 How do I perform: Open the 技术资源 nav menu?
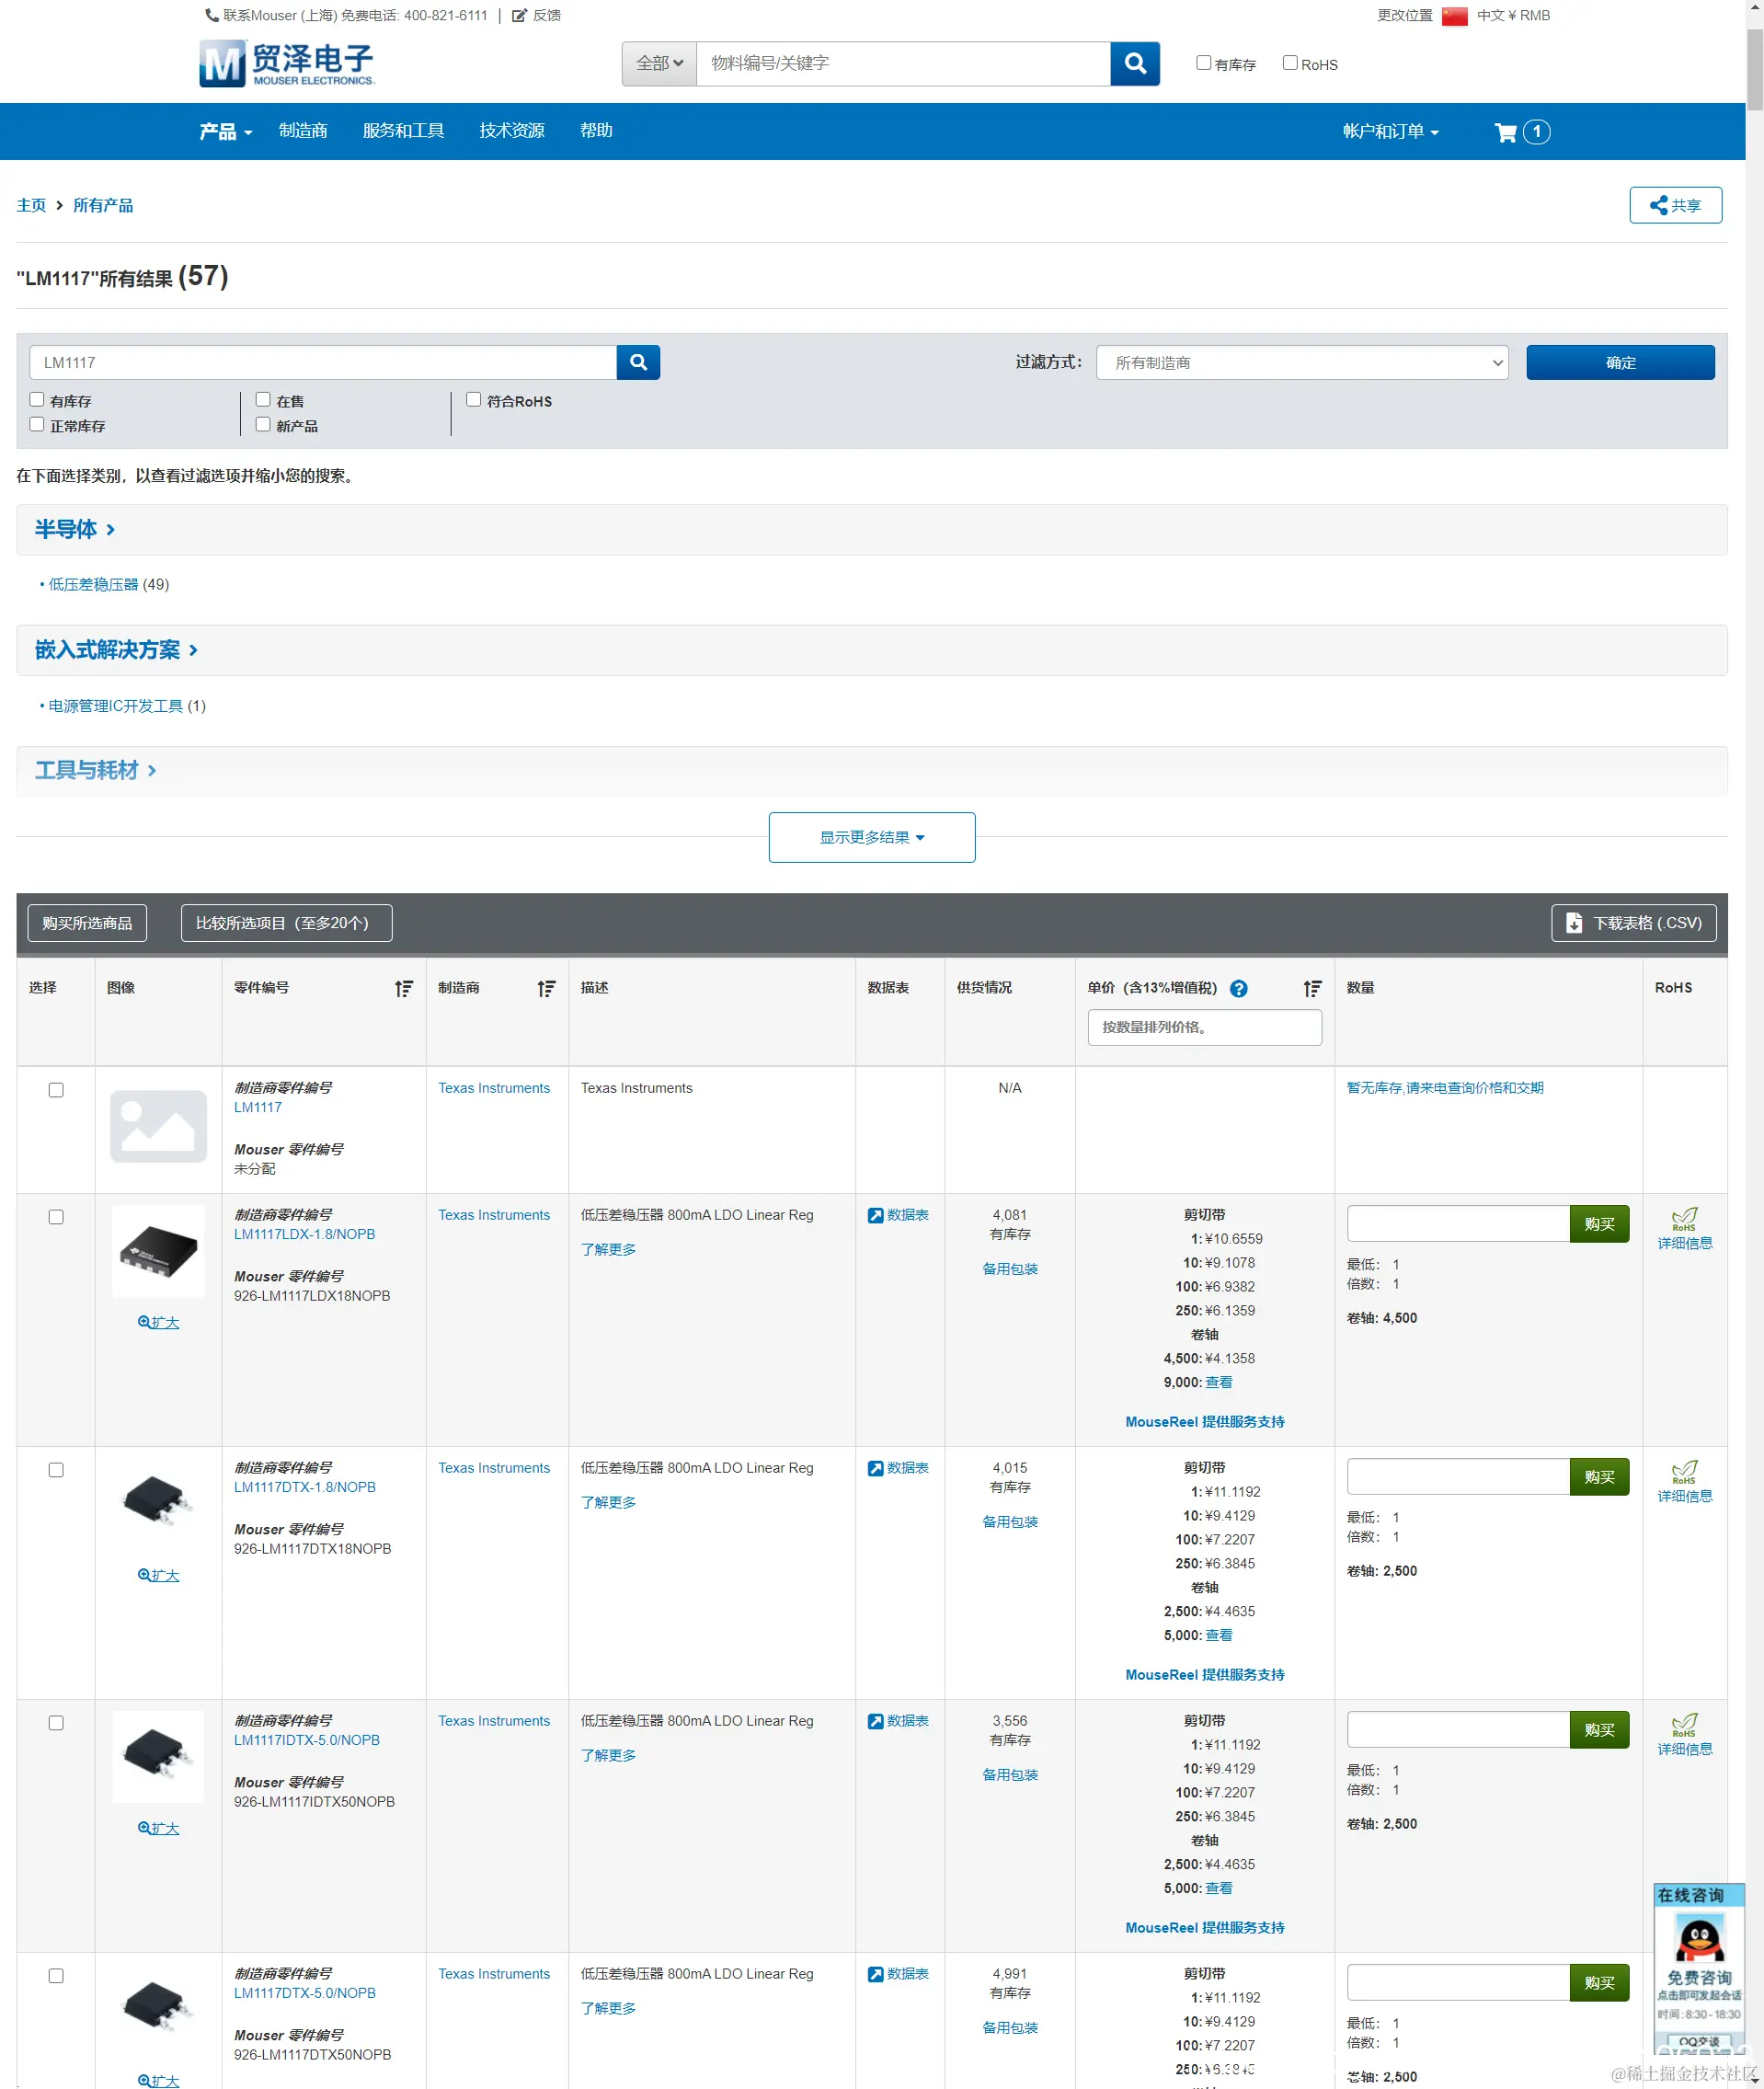(512, 131)
